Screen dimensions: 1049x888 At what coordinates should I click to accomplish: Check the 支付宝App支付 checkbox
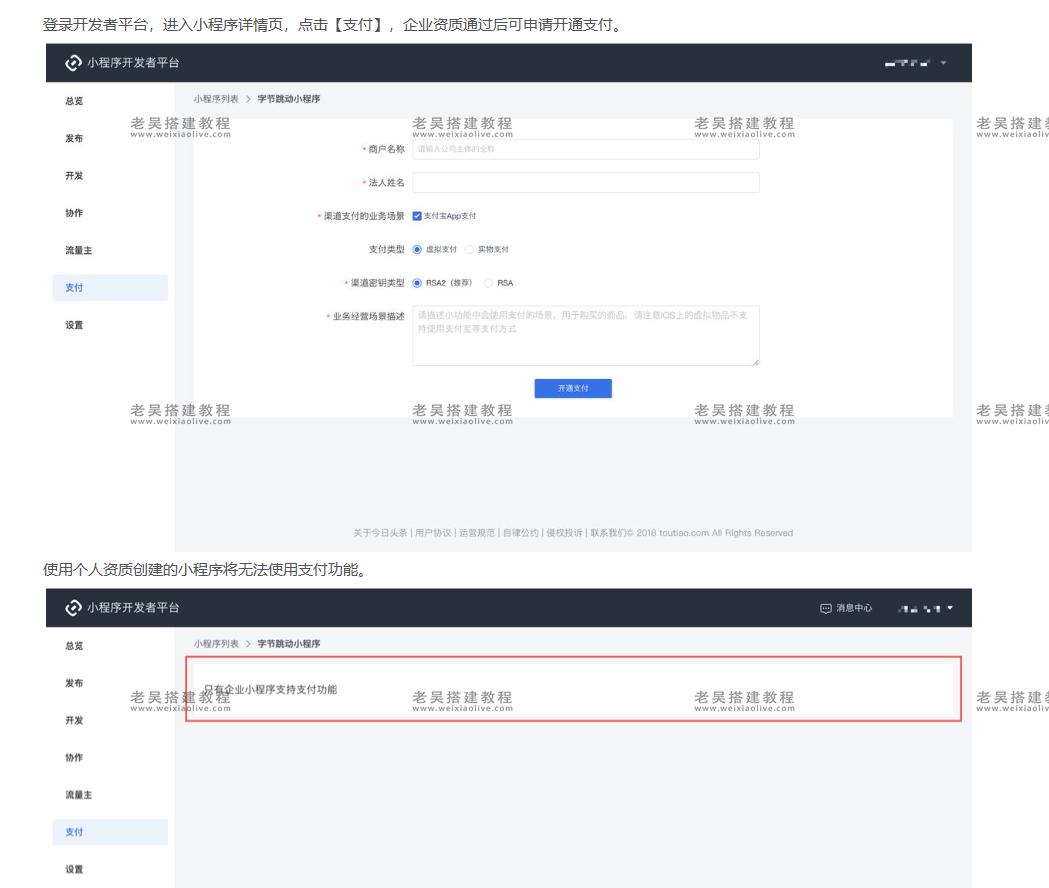(417, 215)
